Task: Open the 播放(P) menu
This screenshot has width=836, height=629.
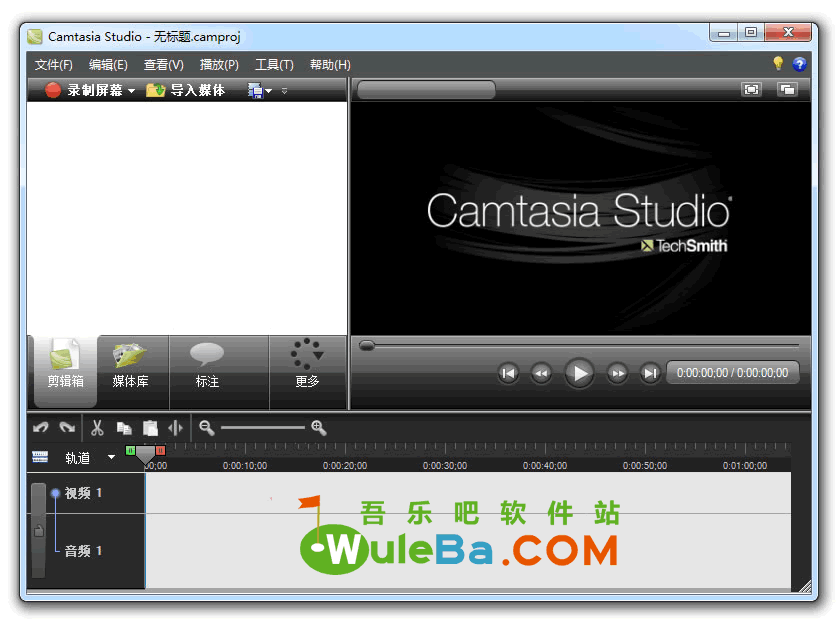Action: click(x=219, y=65)
